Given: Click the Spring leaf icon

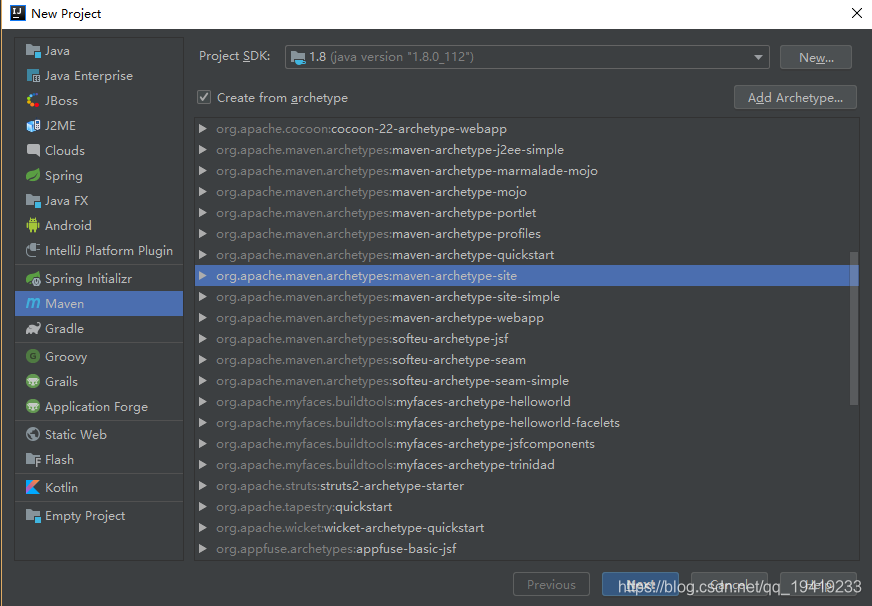Looking at the screenshot, I should pyautogui.click(x=33, y=176).
